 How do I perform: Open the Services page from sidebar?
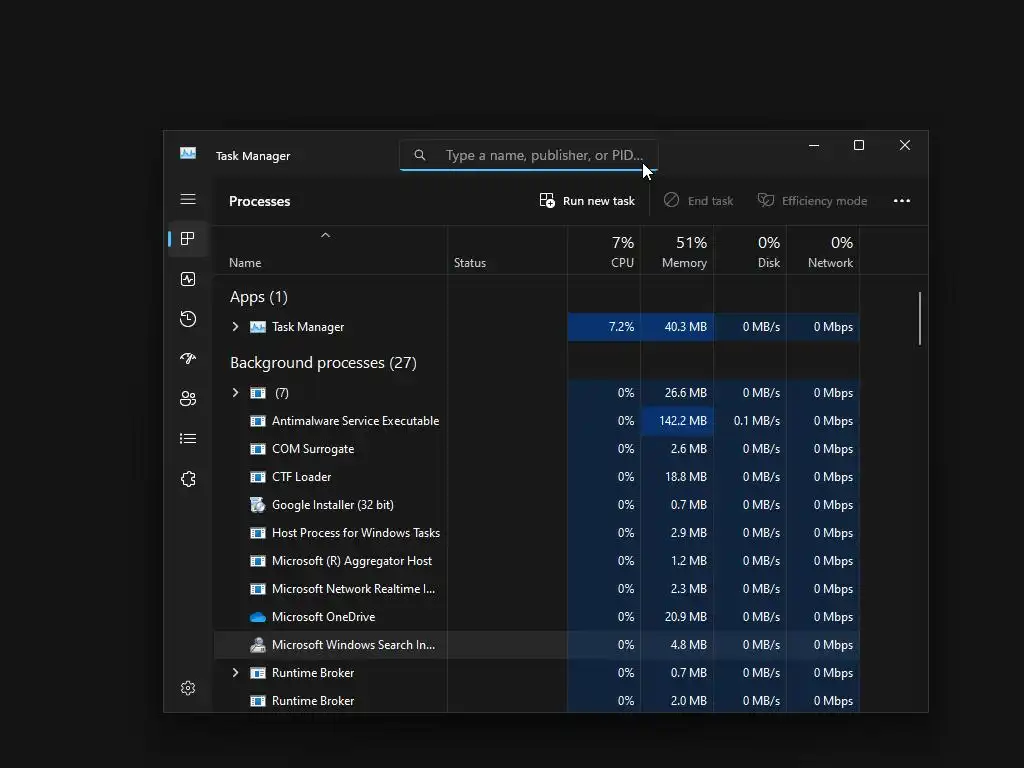tap(188, 479)
